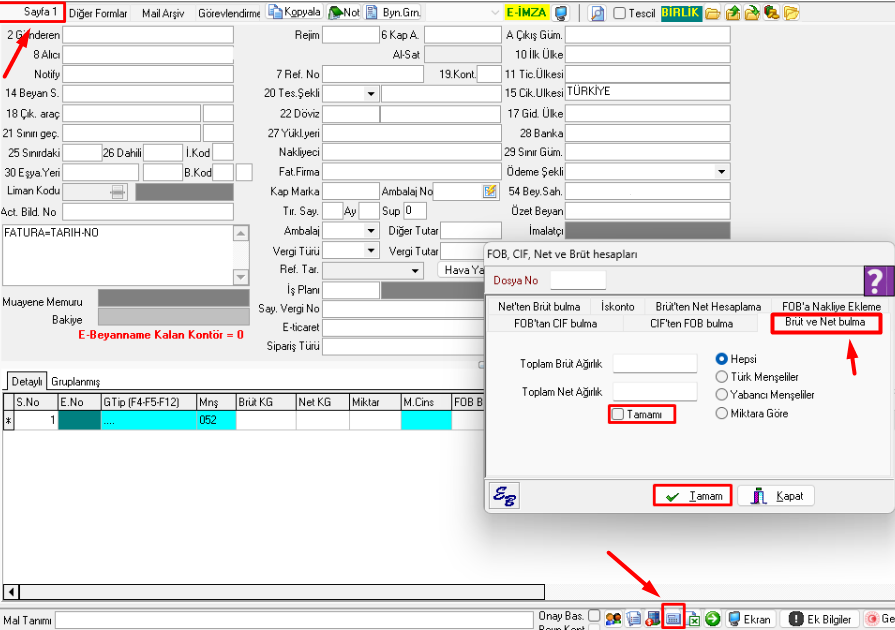Open the Gruplanmış tab
Viewport: 895px width, 630px height.
click(x=76, y=382)
